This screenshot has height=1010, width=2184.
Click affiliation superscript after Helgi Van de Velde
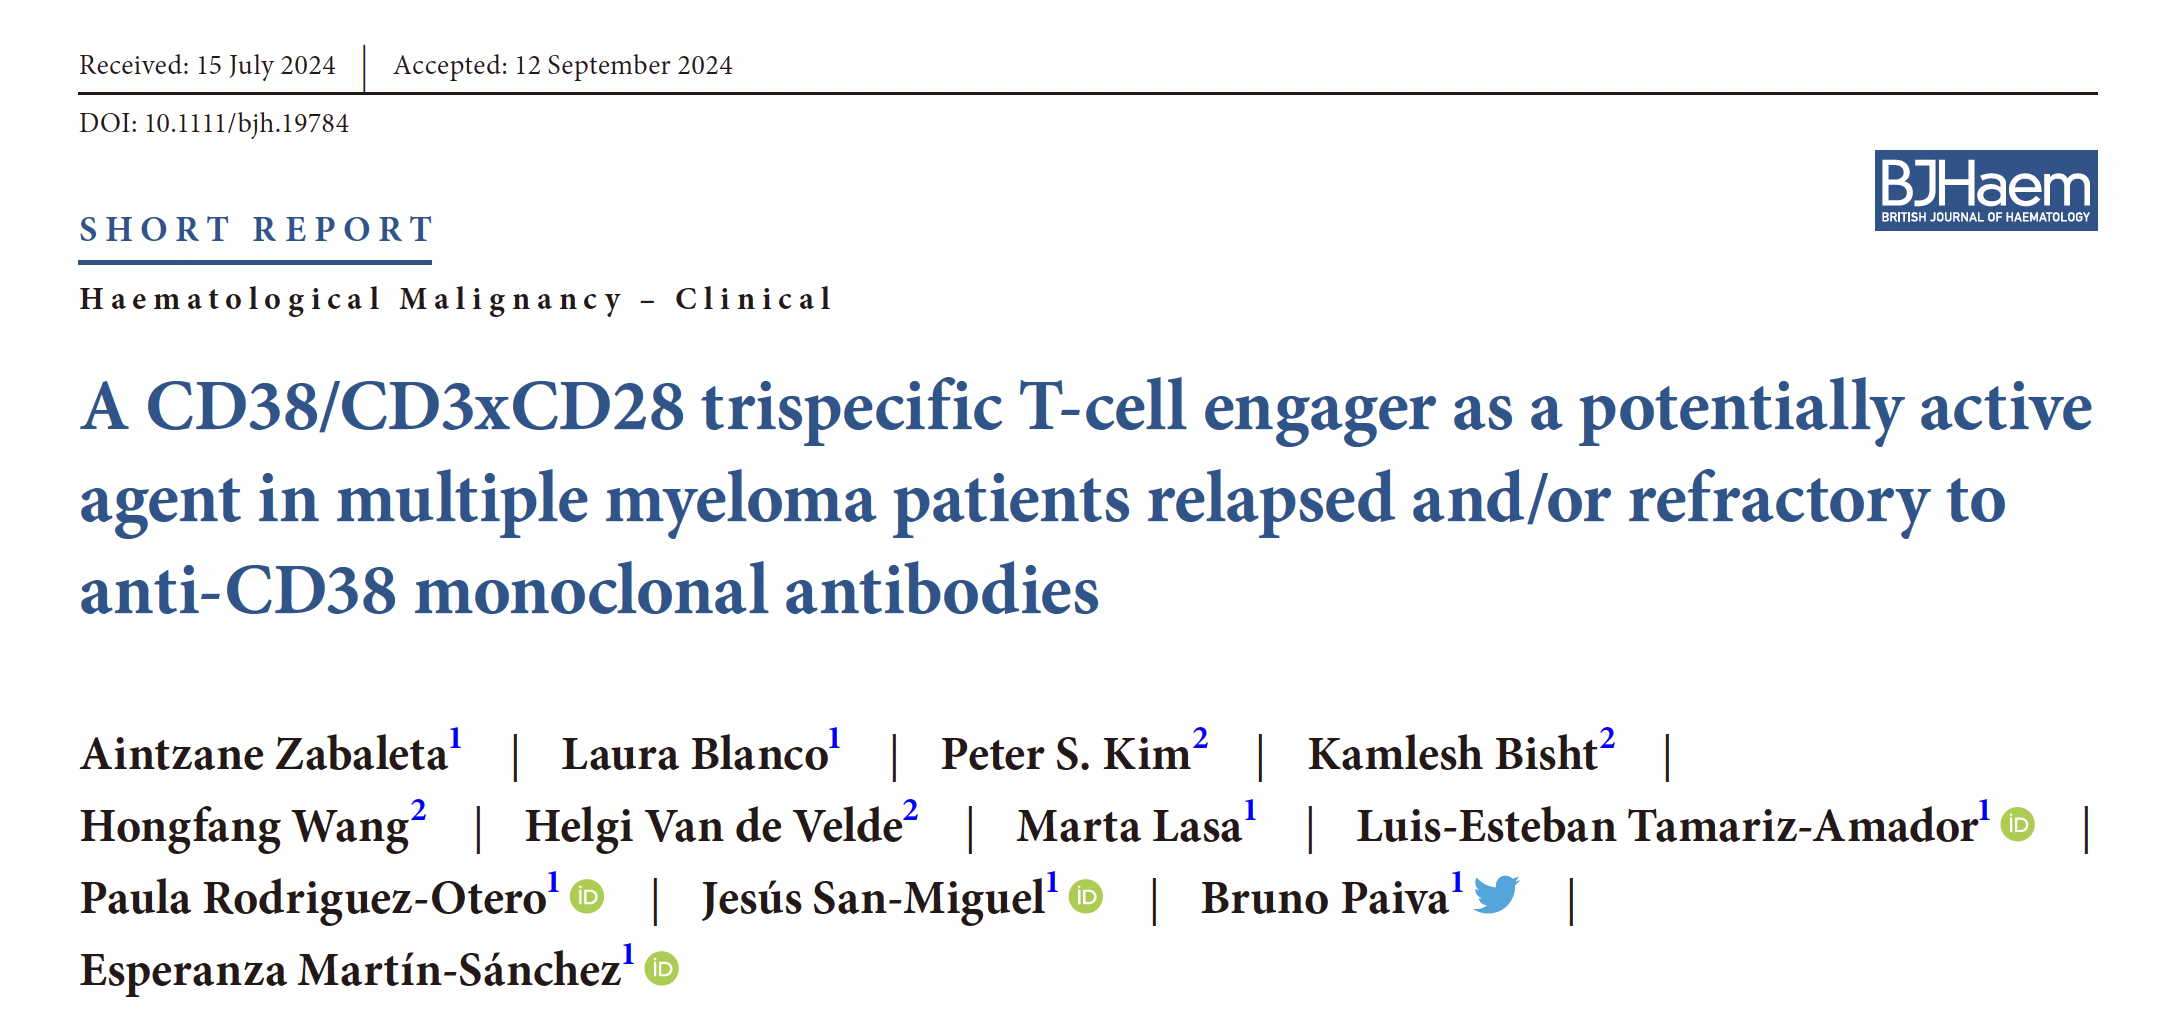click(910, 810)
